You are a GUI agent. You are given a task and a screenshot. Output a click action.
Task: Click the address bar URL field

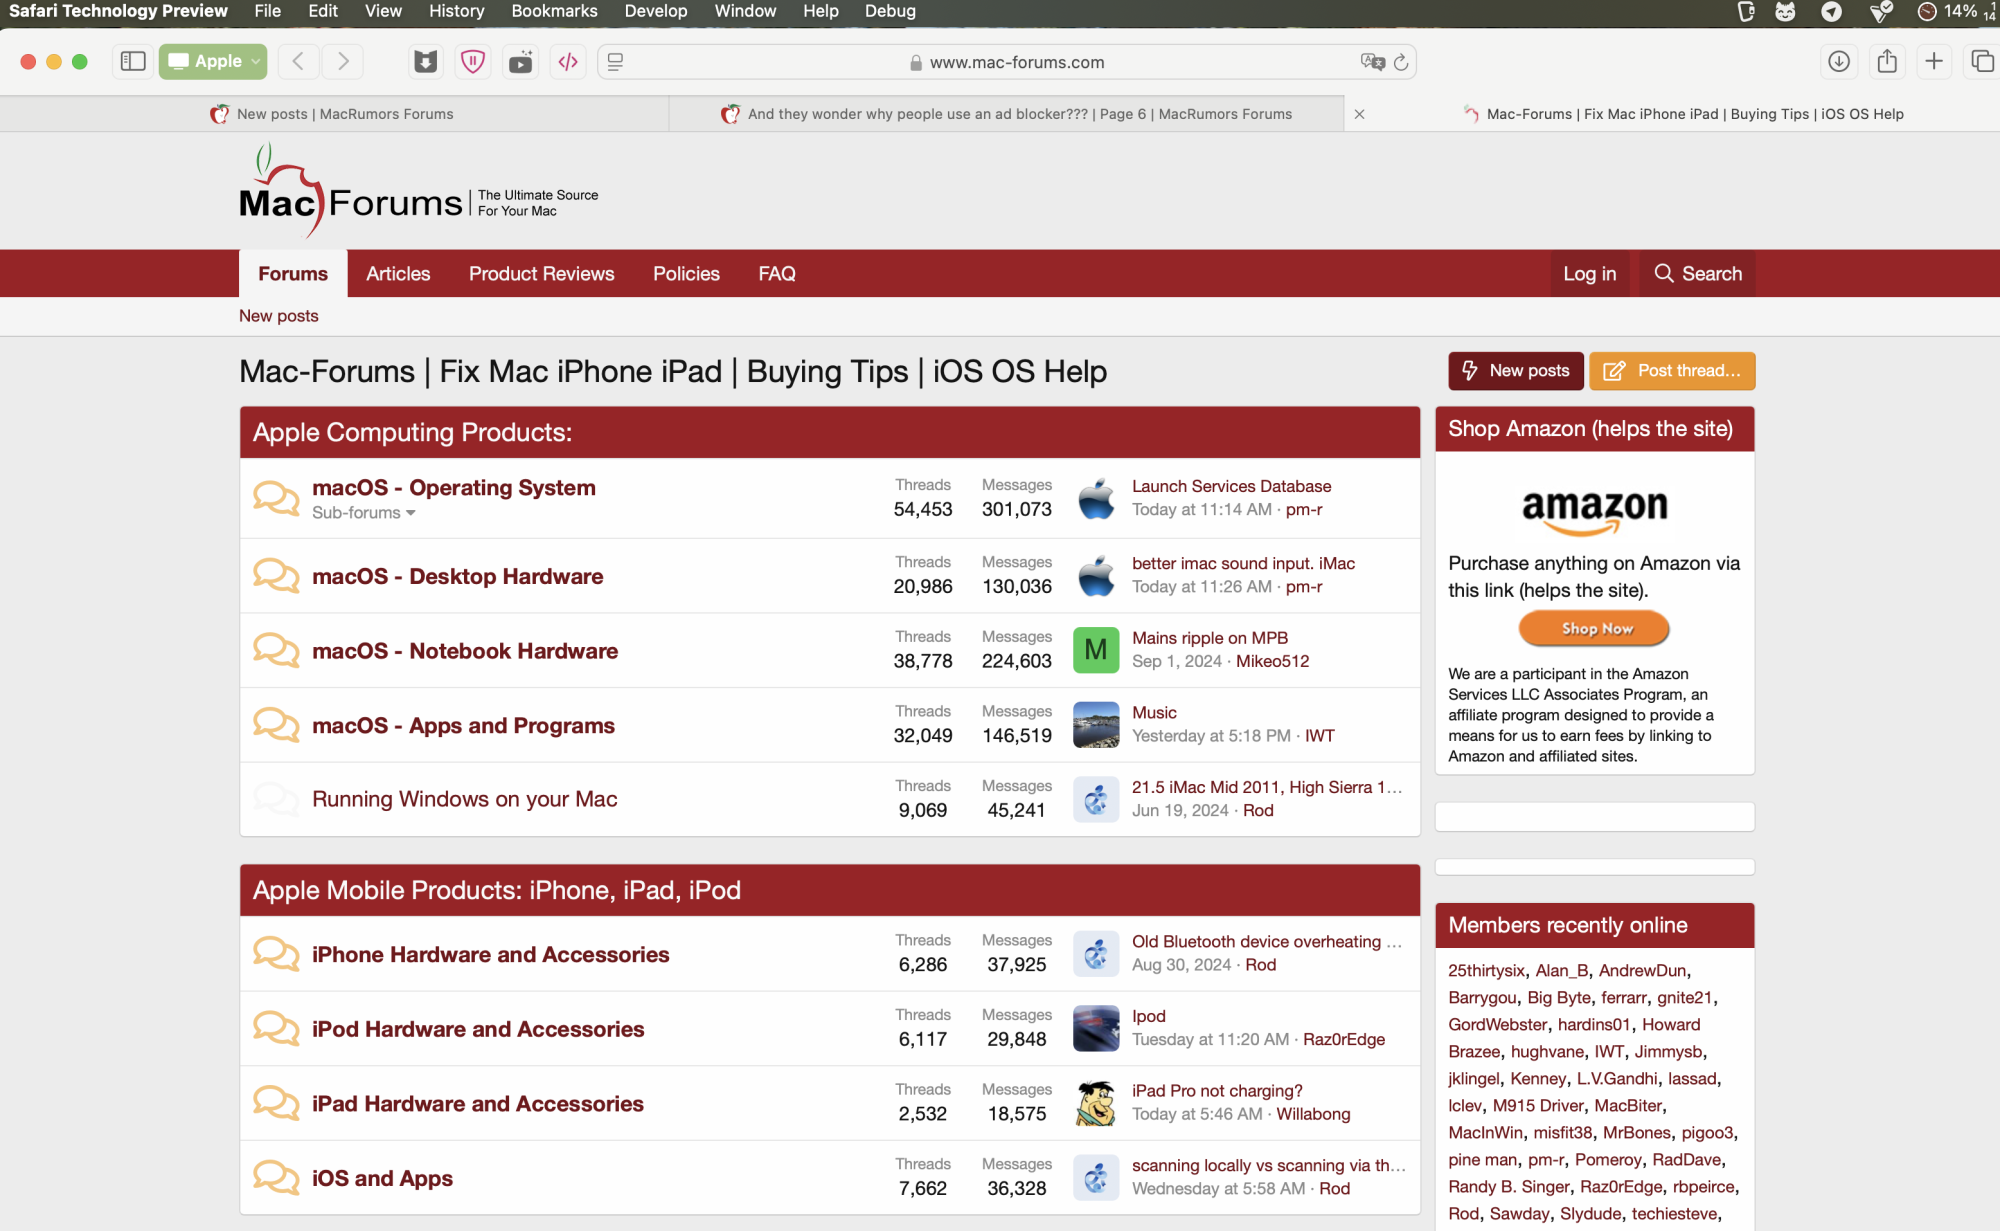tap(1007, 62)
